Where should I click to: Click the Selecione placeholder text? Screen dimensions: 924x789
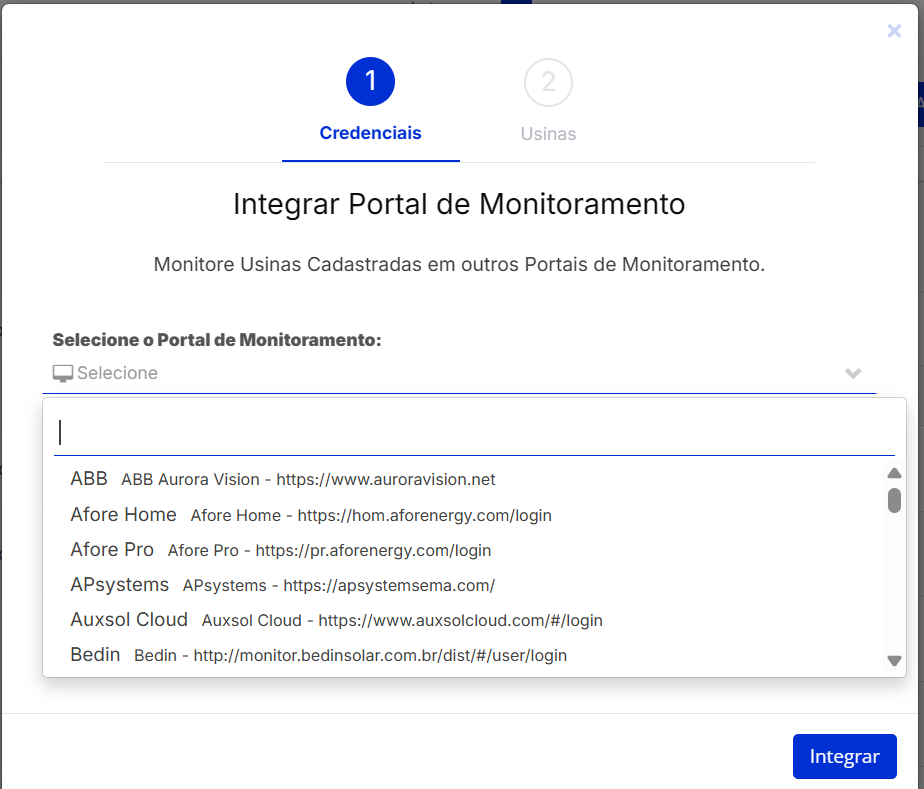click(117, 373)
